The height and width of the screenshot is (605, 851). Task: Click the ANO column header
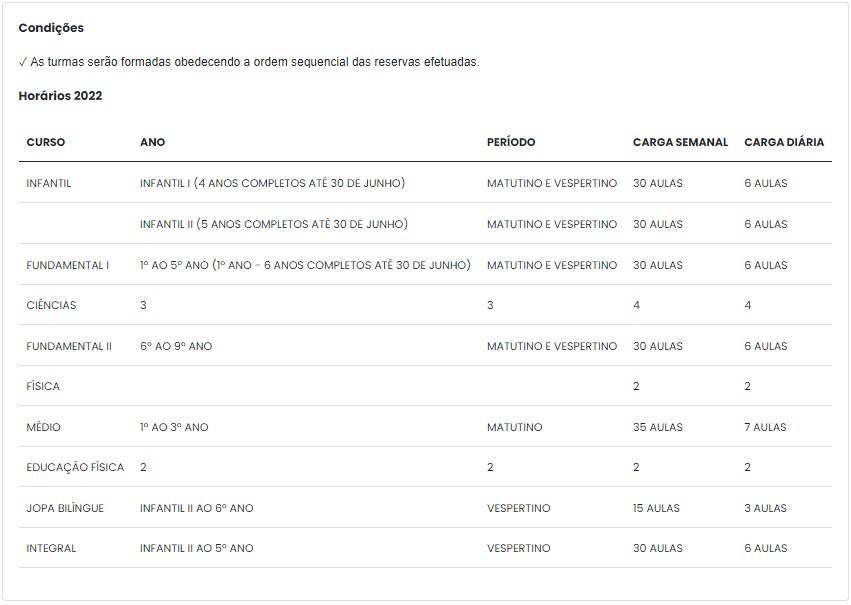(x=153, y=142)
